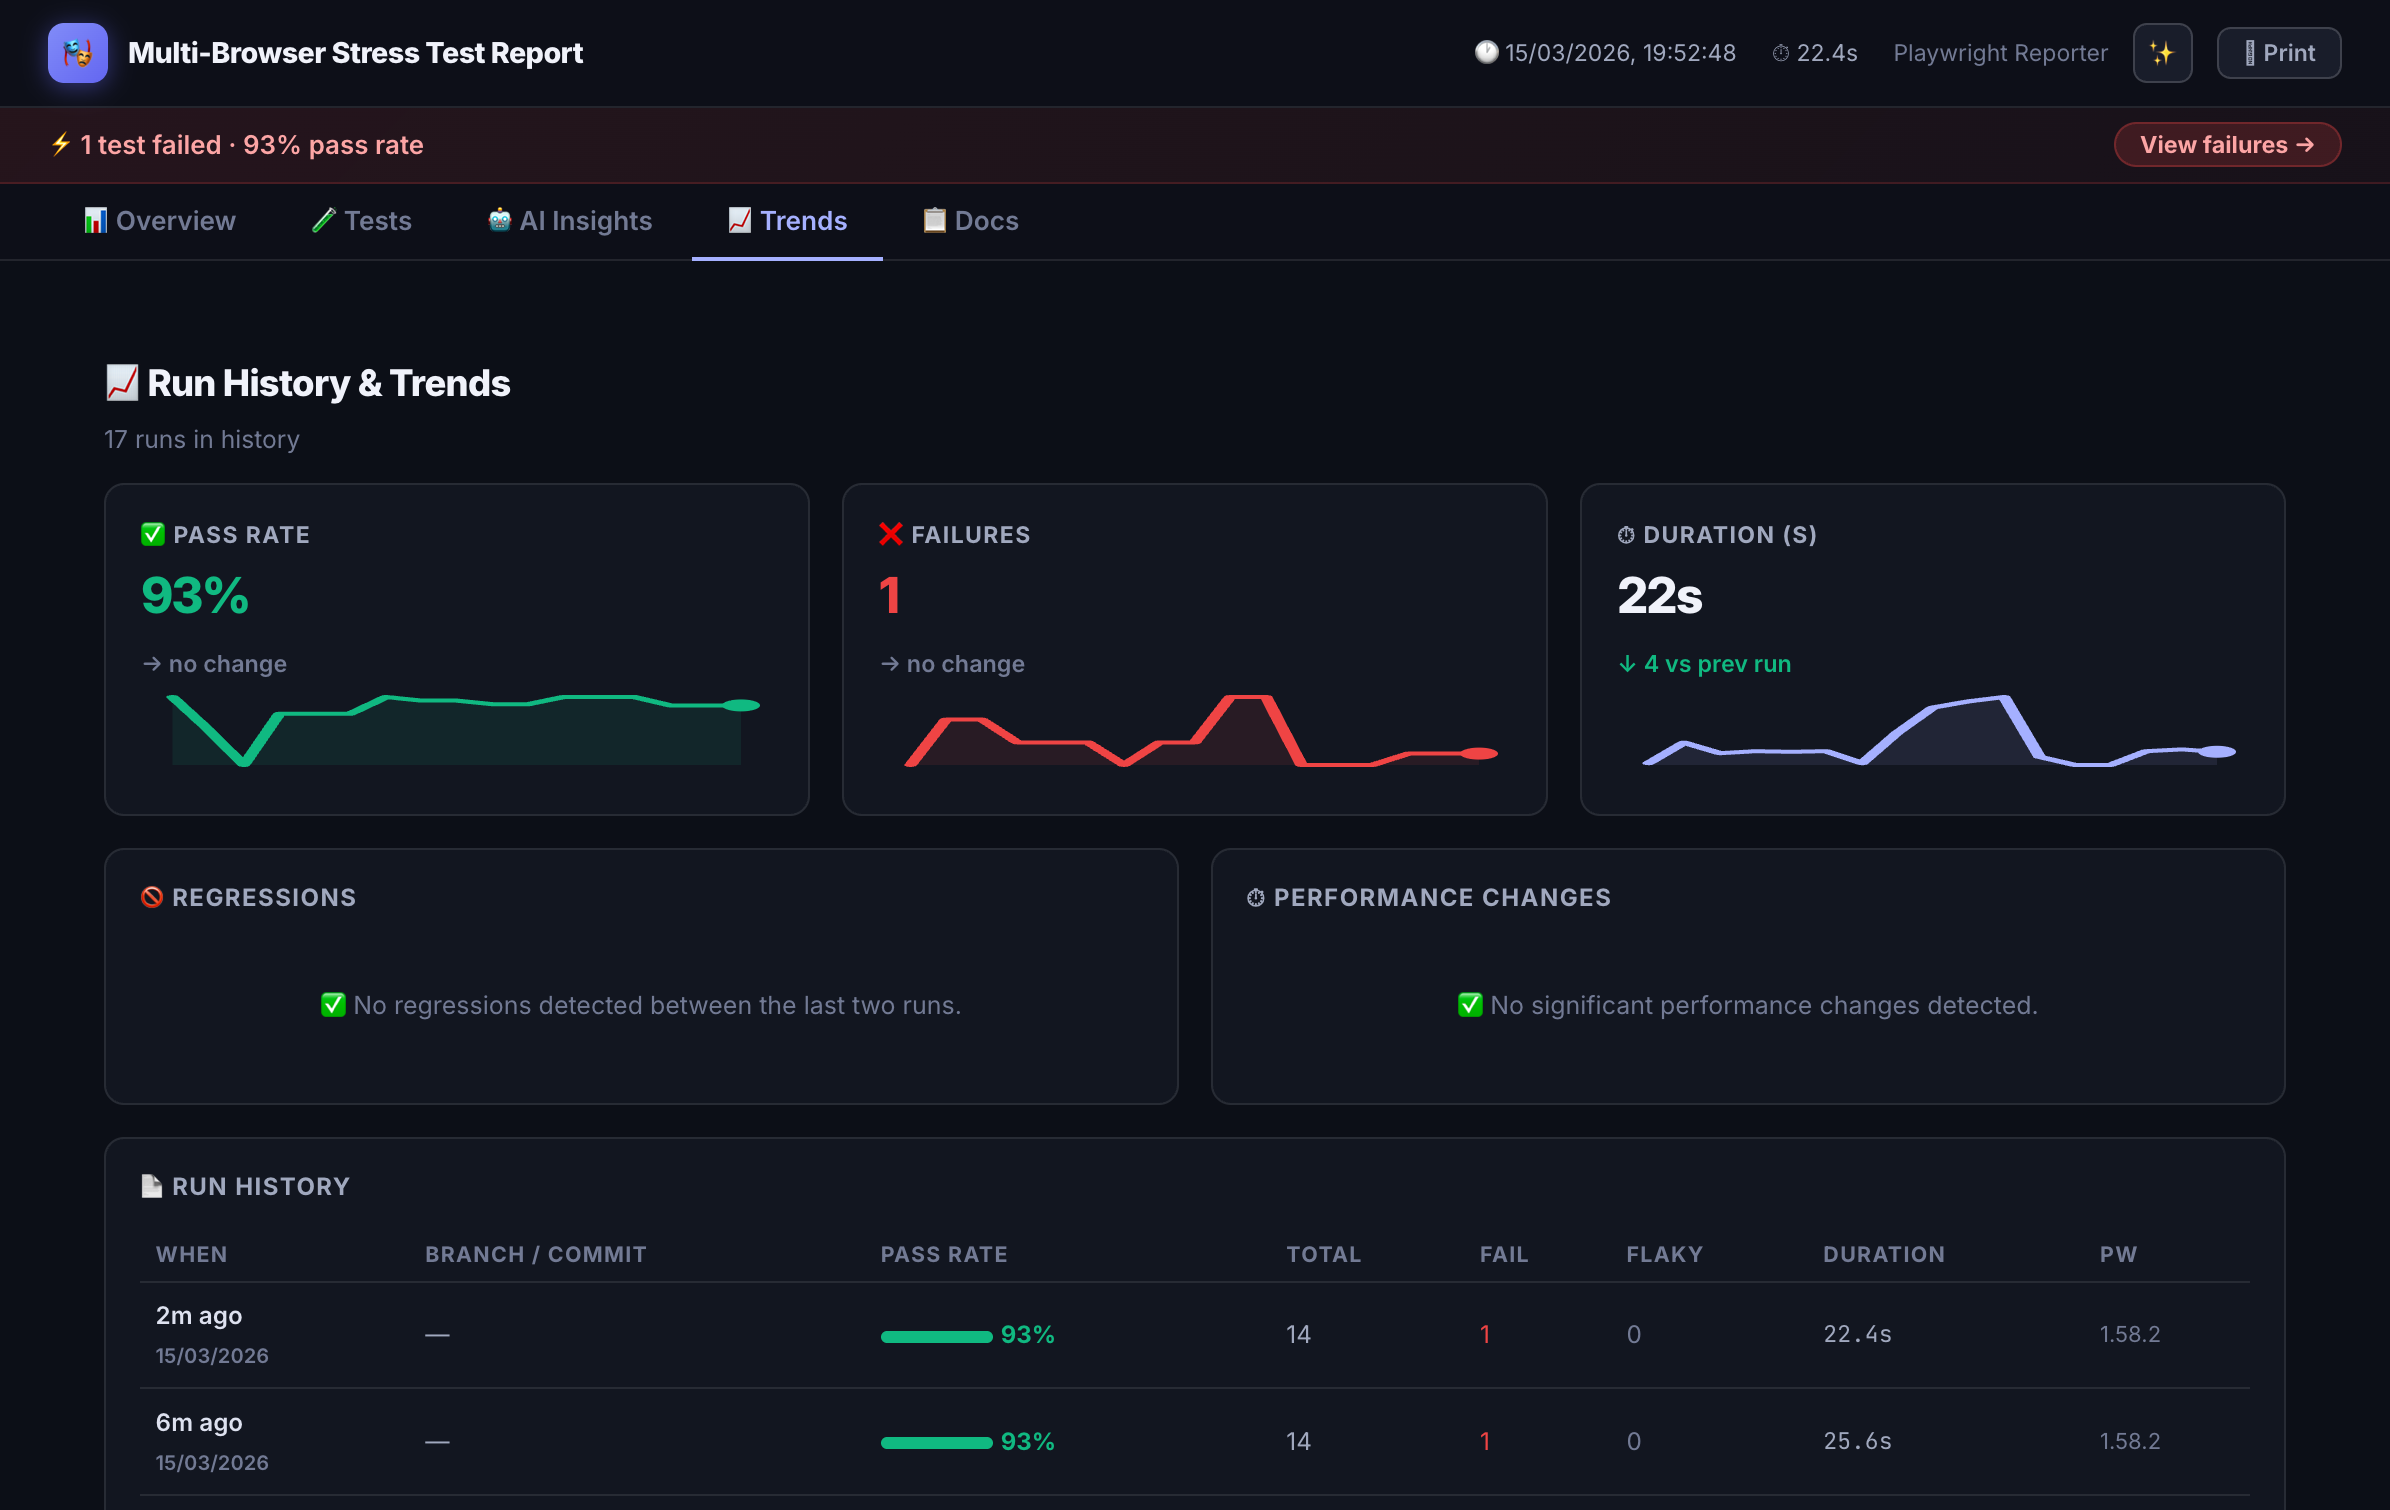
Task: Click the PASS RATE column header
Action: [x=944, y=1254]
